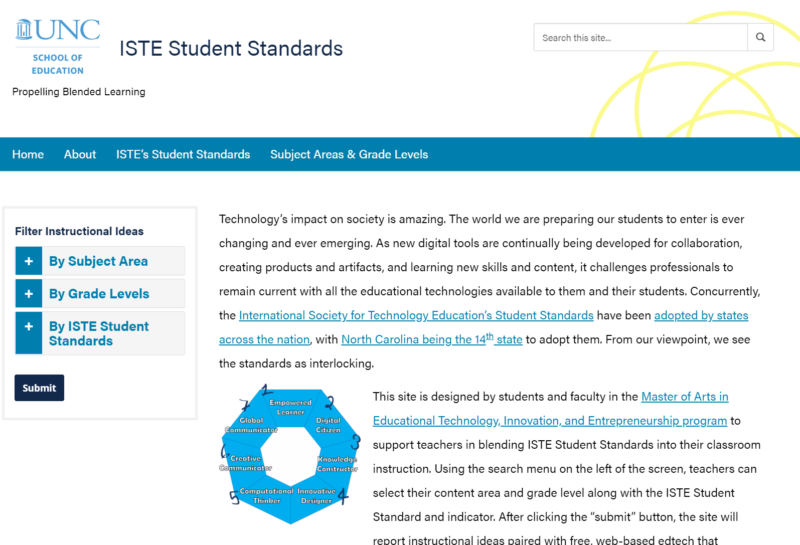Open the Master of Arts in link
Viewport: 800px width, 545px height.
tap(685, 397)
